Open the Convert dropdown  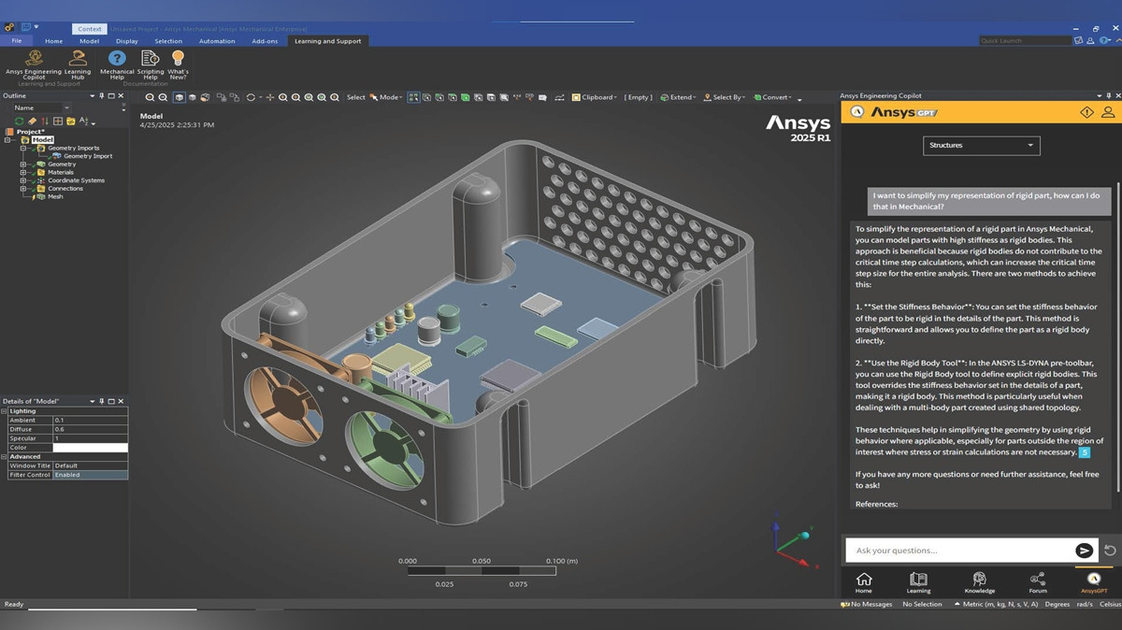tap(773, 97)
